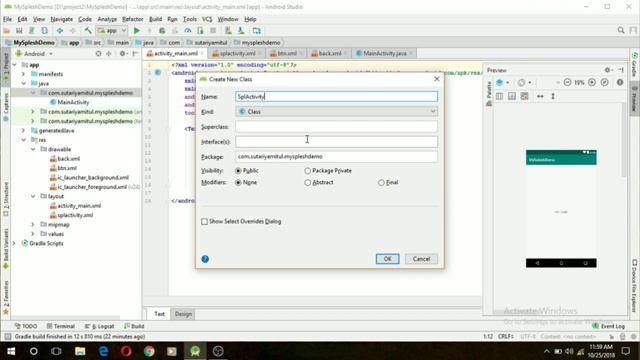The image size is (640, 360).
Task: Open the Terminal tool window
Action: coord(60,326)
